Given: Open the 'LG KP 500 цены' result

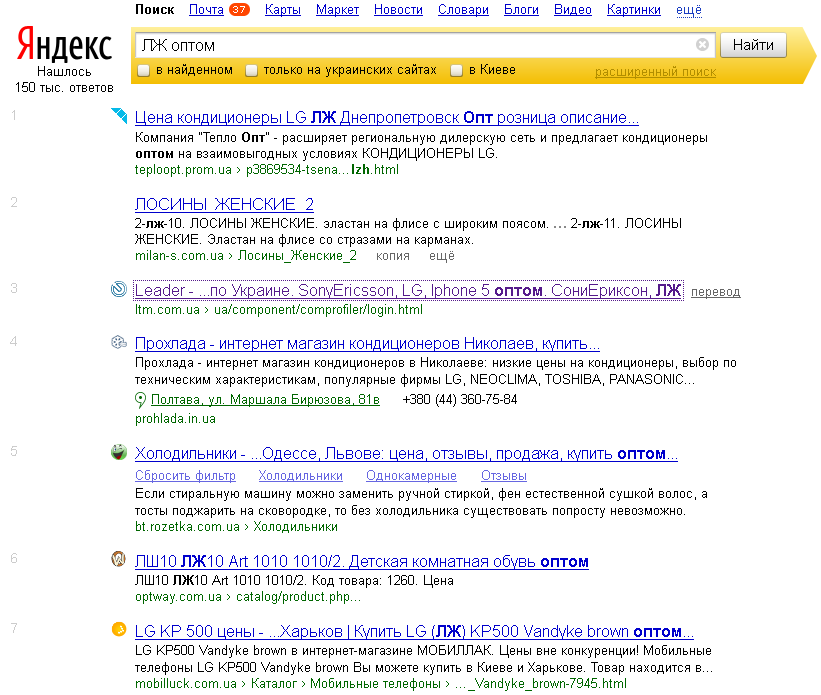Looking at the screenshot, I should (414, 632).
